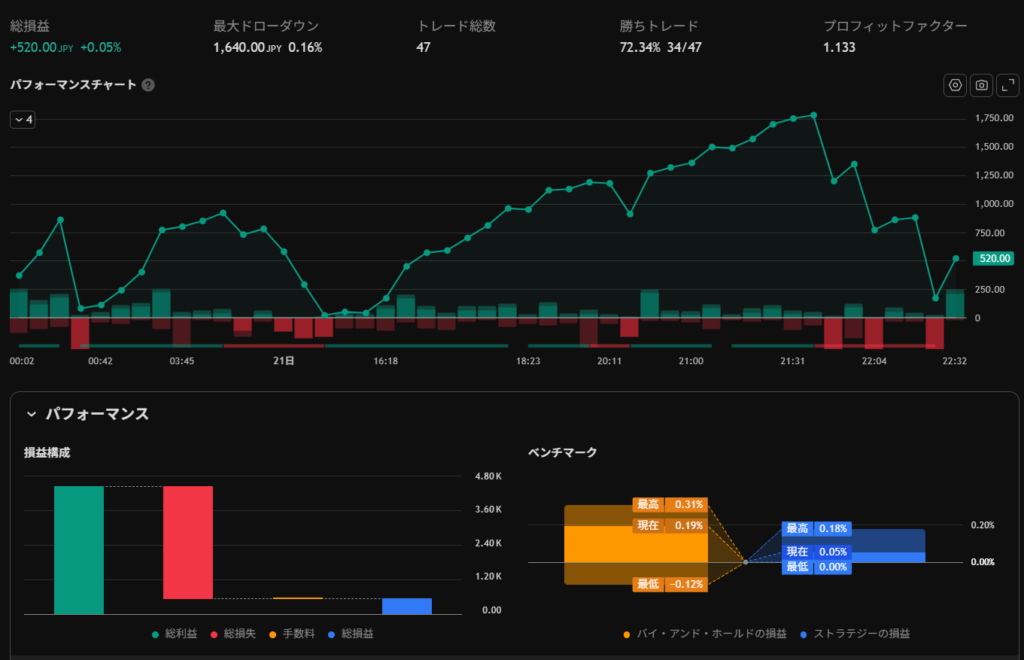Toggle 総利益 series in legend
Image resolution: width=1024 pixels, height=660 pixels.
[174, 634]
